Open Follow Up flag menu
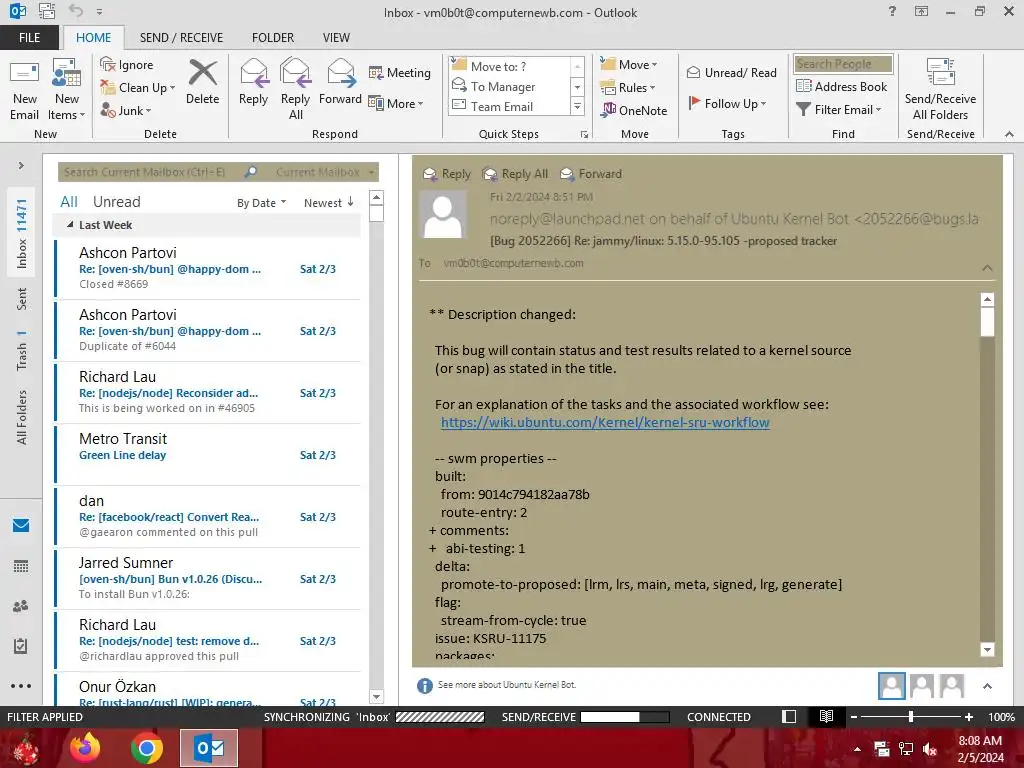Screen dimensions: 1024x768 pyautogui.click(x=727, y=103)
